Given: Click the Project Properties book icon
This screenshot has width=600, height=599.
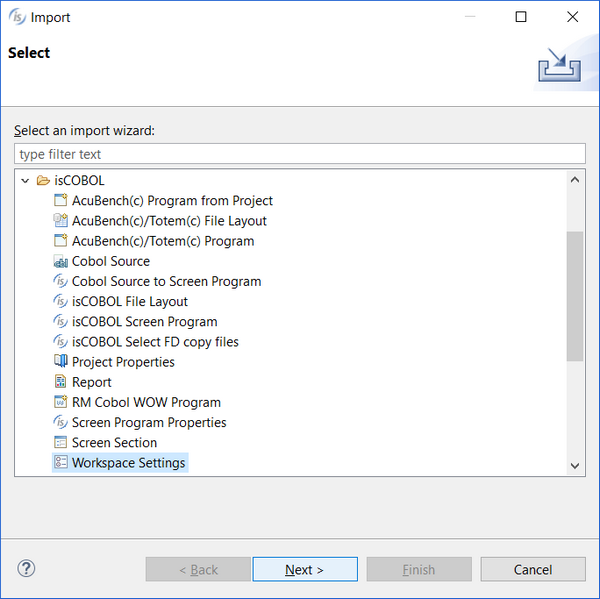Looking at the screenshot, I should pyautogui.click(x=60, y=361).
